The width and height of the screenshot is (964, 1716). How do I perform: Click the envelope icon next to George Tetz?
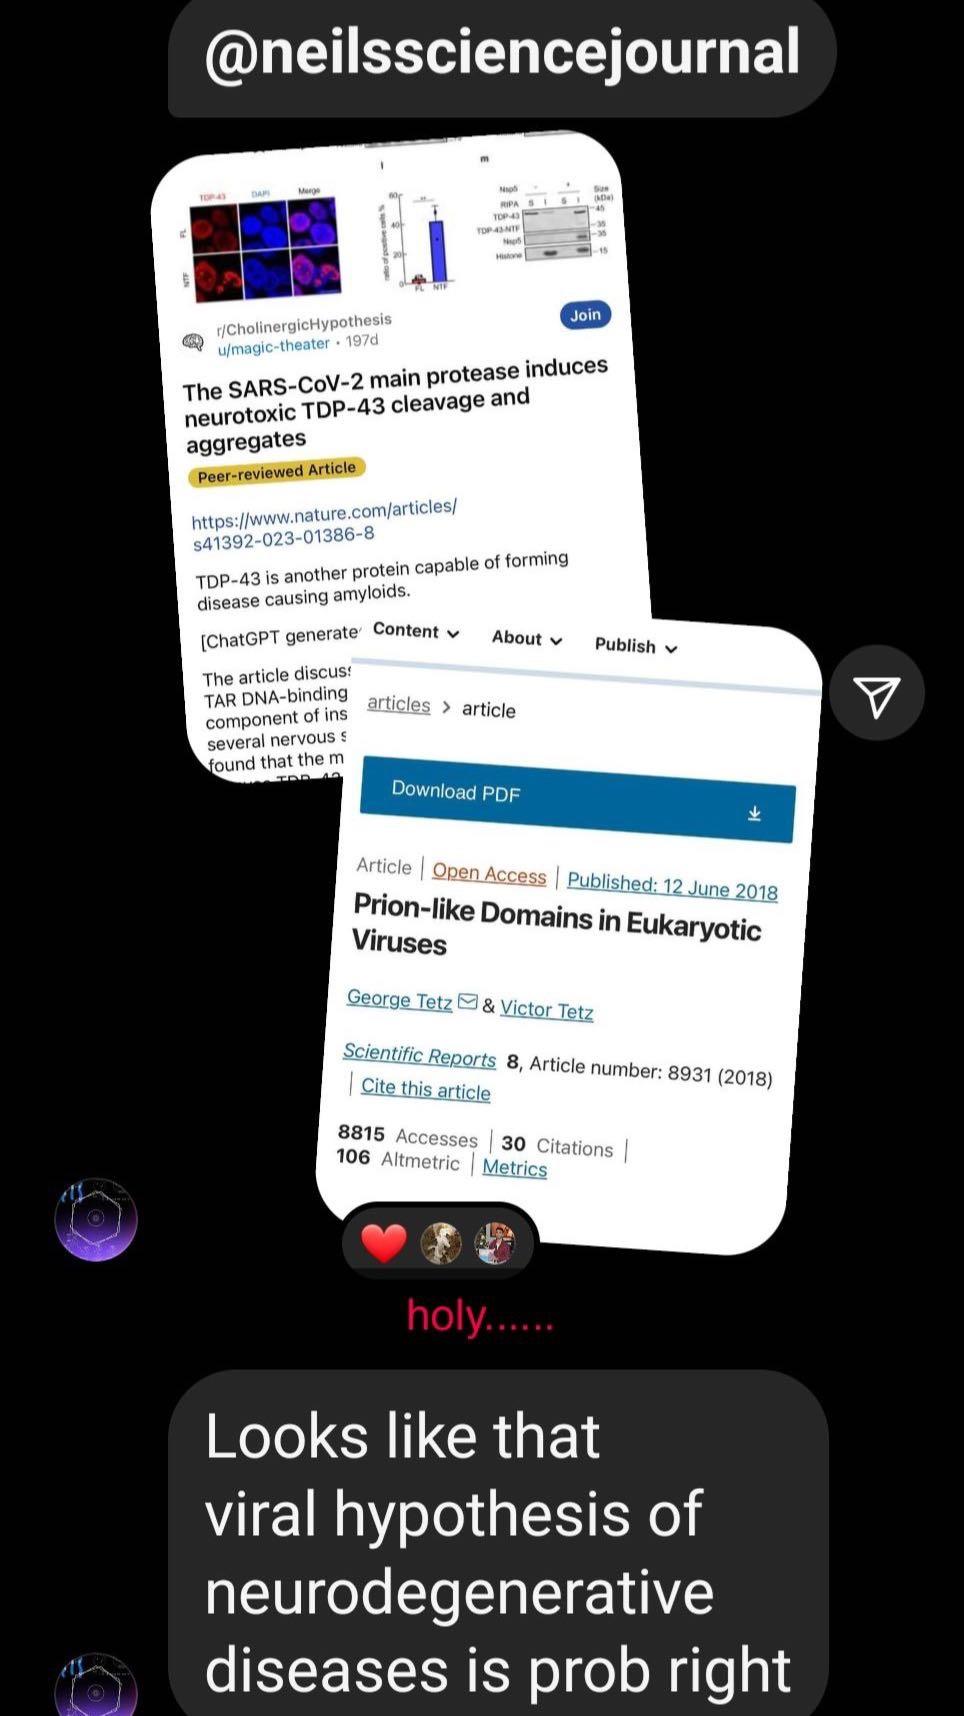467,1001
